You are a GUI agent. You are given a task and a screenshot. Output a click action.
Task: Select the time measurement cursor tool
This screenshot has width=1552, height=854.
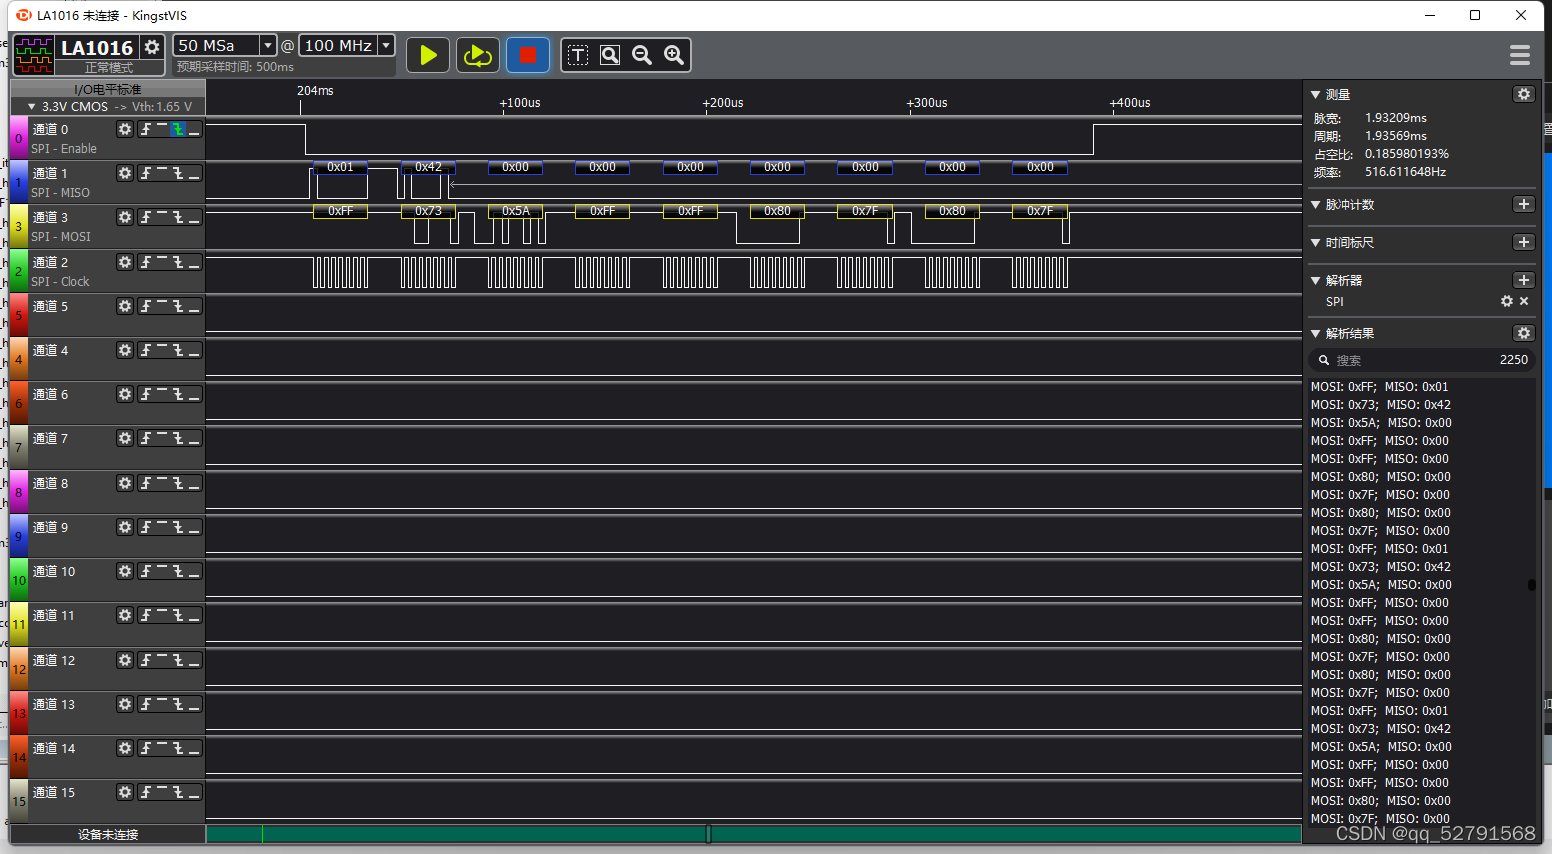point(578,55)
